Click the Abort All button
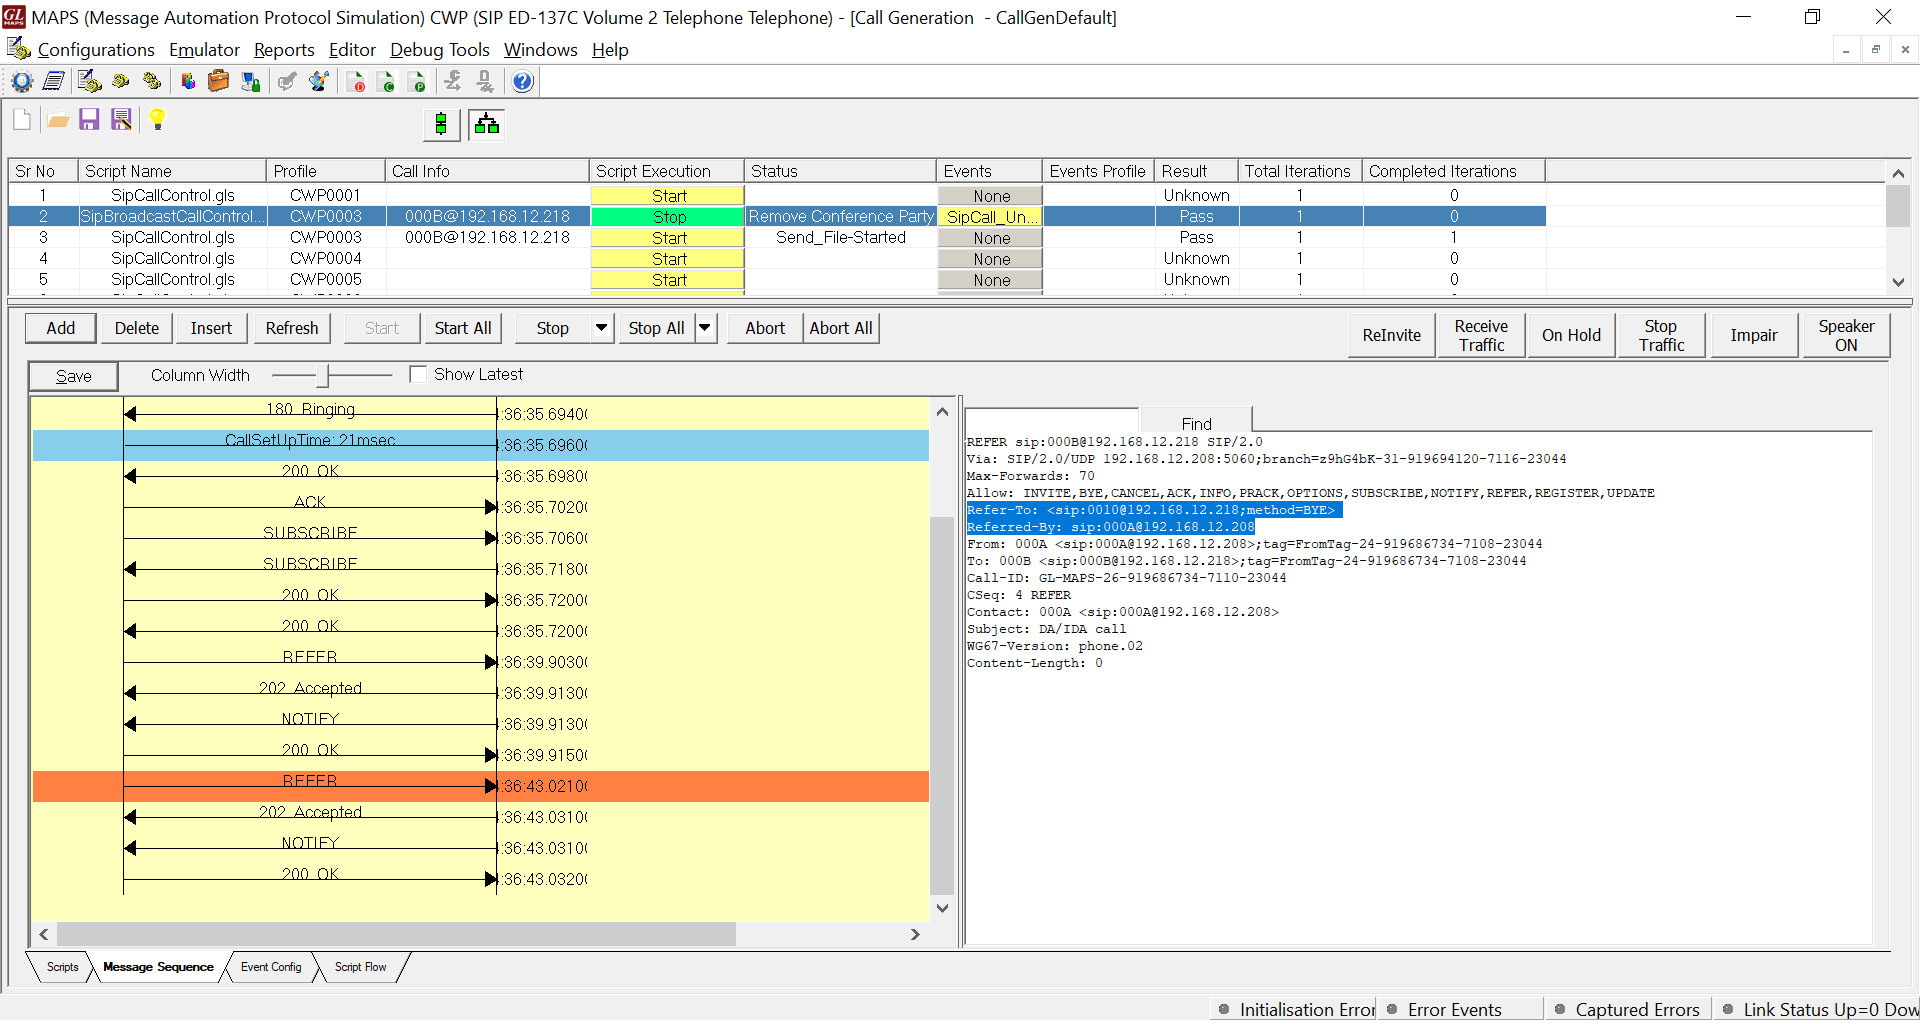 coord(841,328)
